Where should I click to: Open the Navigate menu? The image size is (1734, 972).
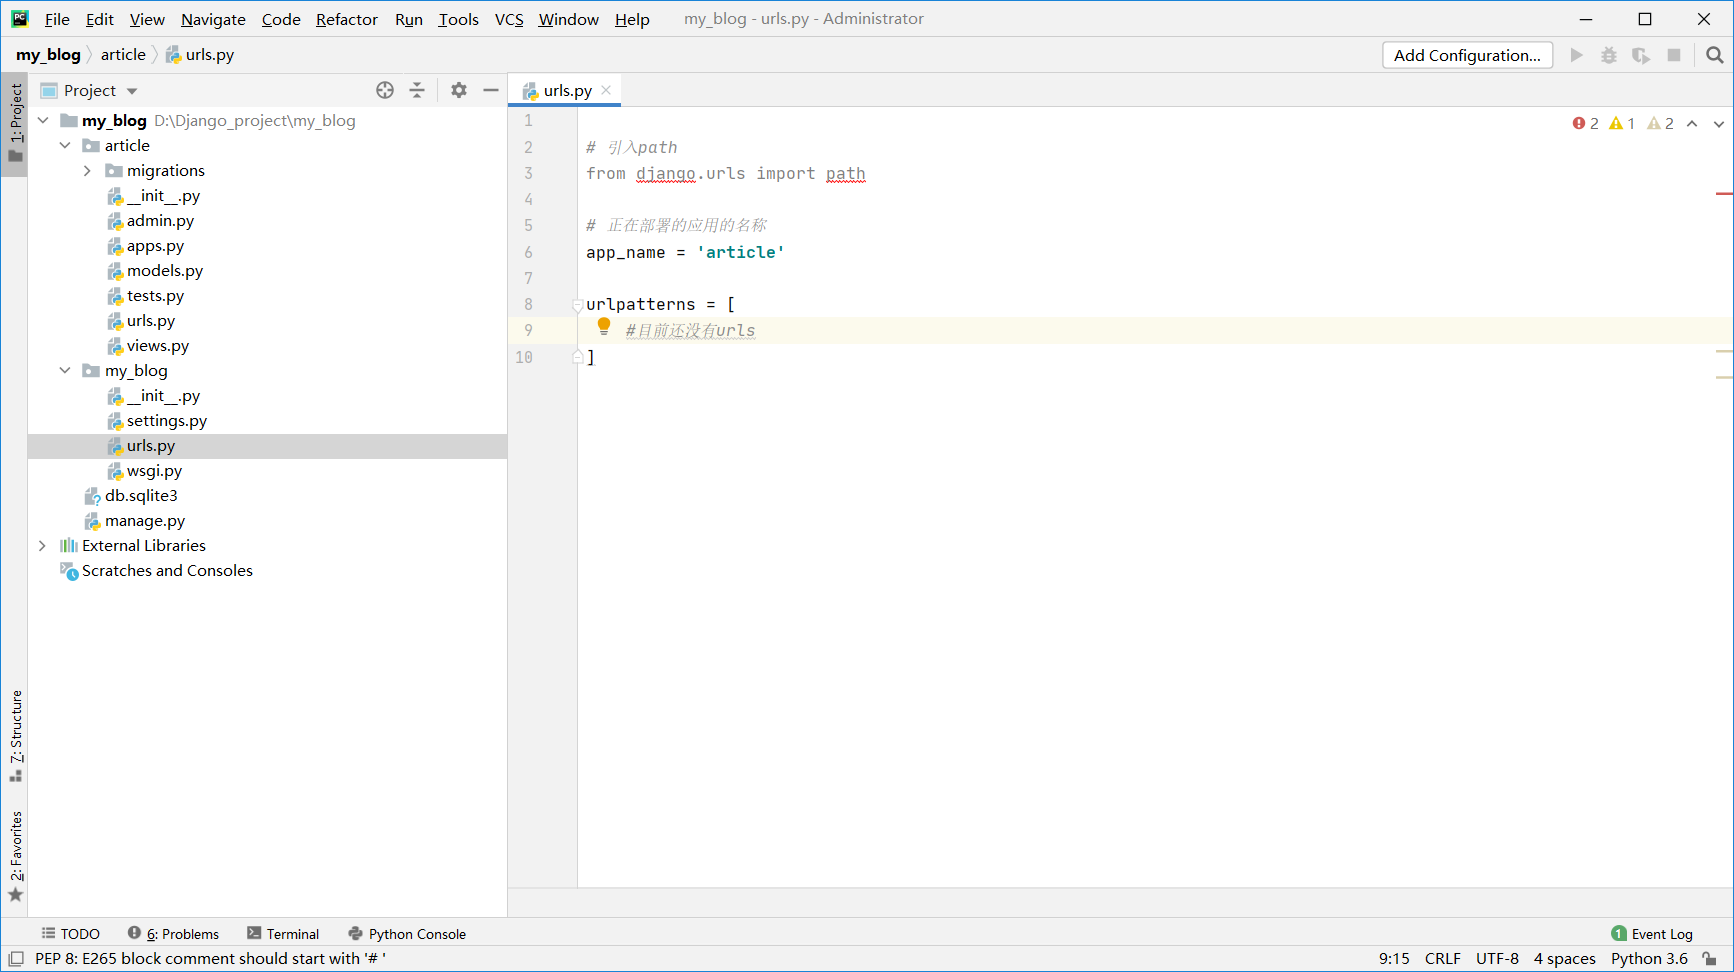point(213,19)
